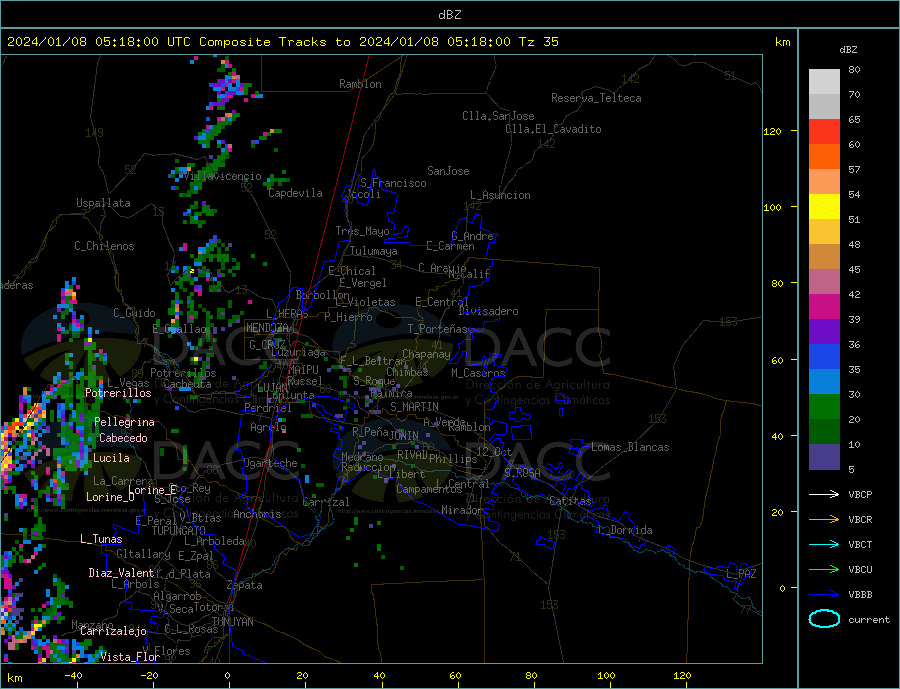Click the 'C_Guido' place label
The width and height of the screenshot is (900, 689).
pyautogui.click(x=134, y=313)
